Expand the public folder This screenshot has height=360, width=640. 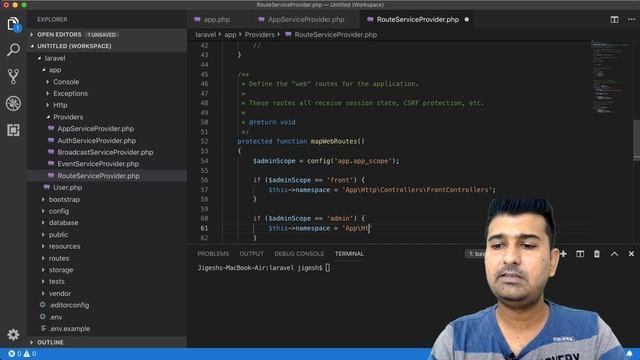click(x=58, y=235)
